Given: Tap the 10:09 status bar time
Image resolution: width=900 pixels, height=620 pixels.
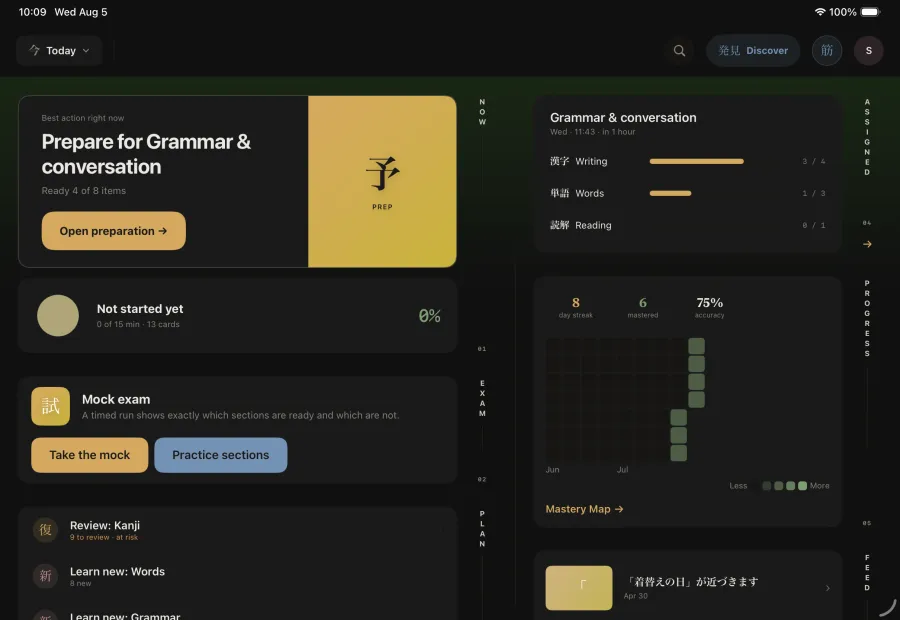Looking at the screenshot, I should click(32, 12).
